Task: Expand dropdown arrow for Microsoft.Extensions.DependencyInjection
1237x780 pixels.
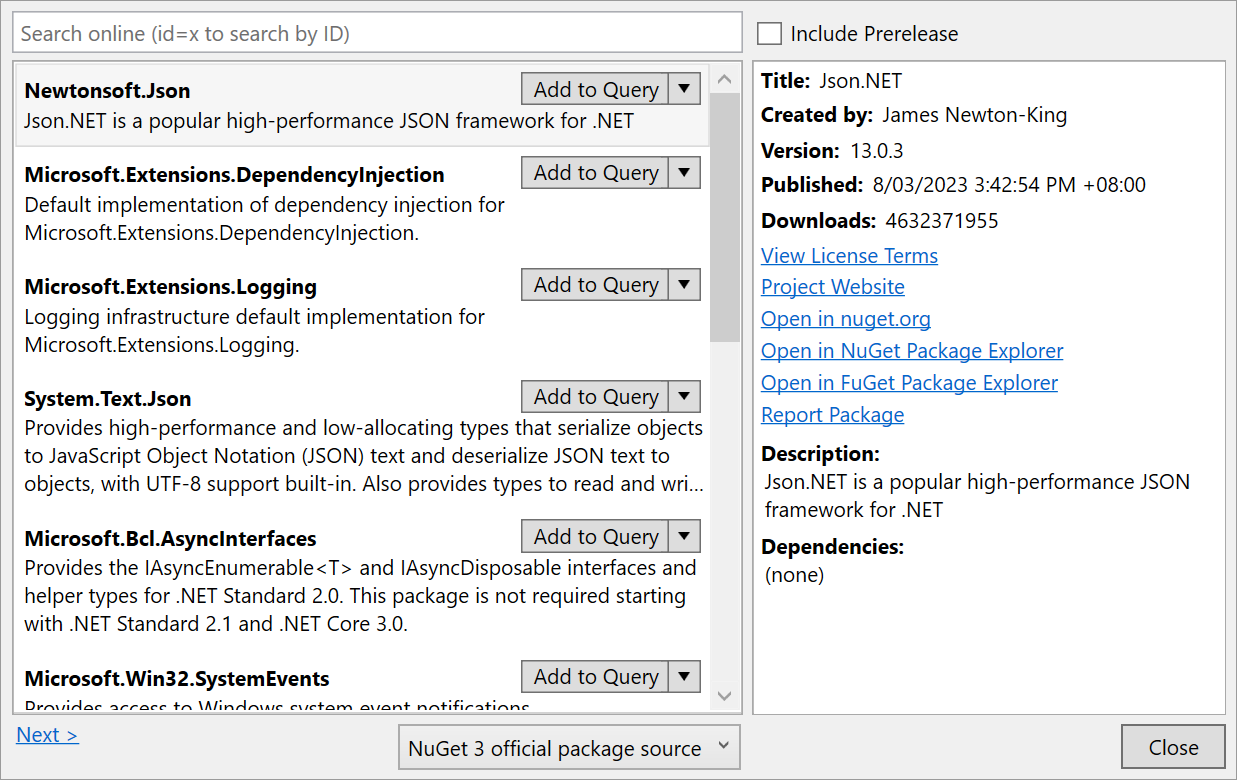Action: pos(684,172)
